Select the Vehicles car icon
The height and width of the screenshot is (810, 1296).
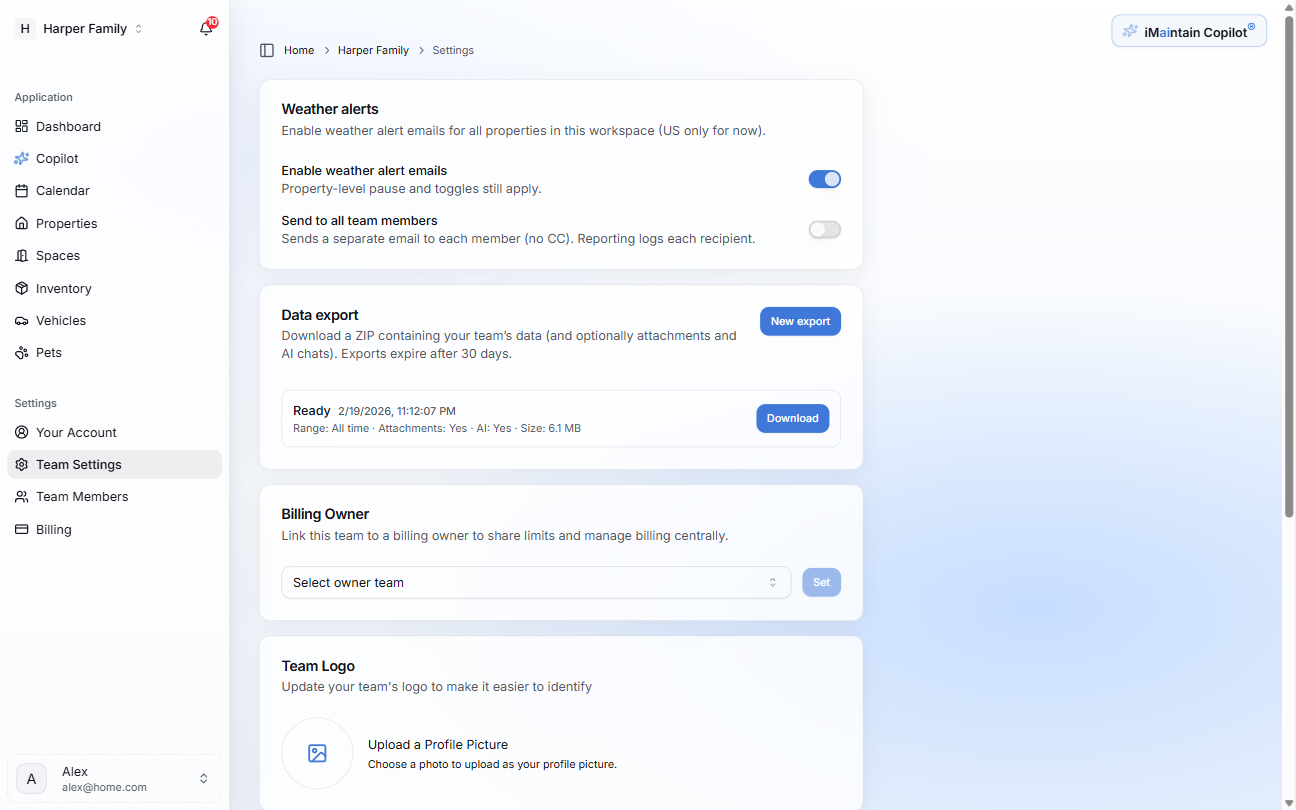22,320
